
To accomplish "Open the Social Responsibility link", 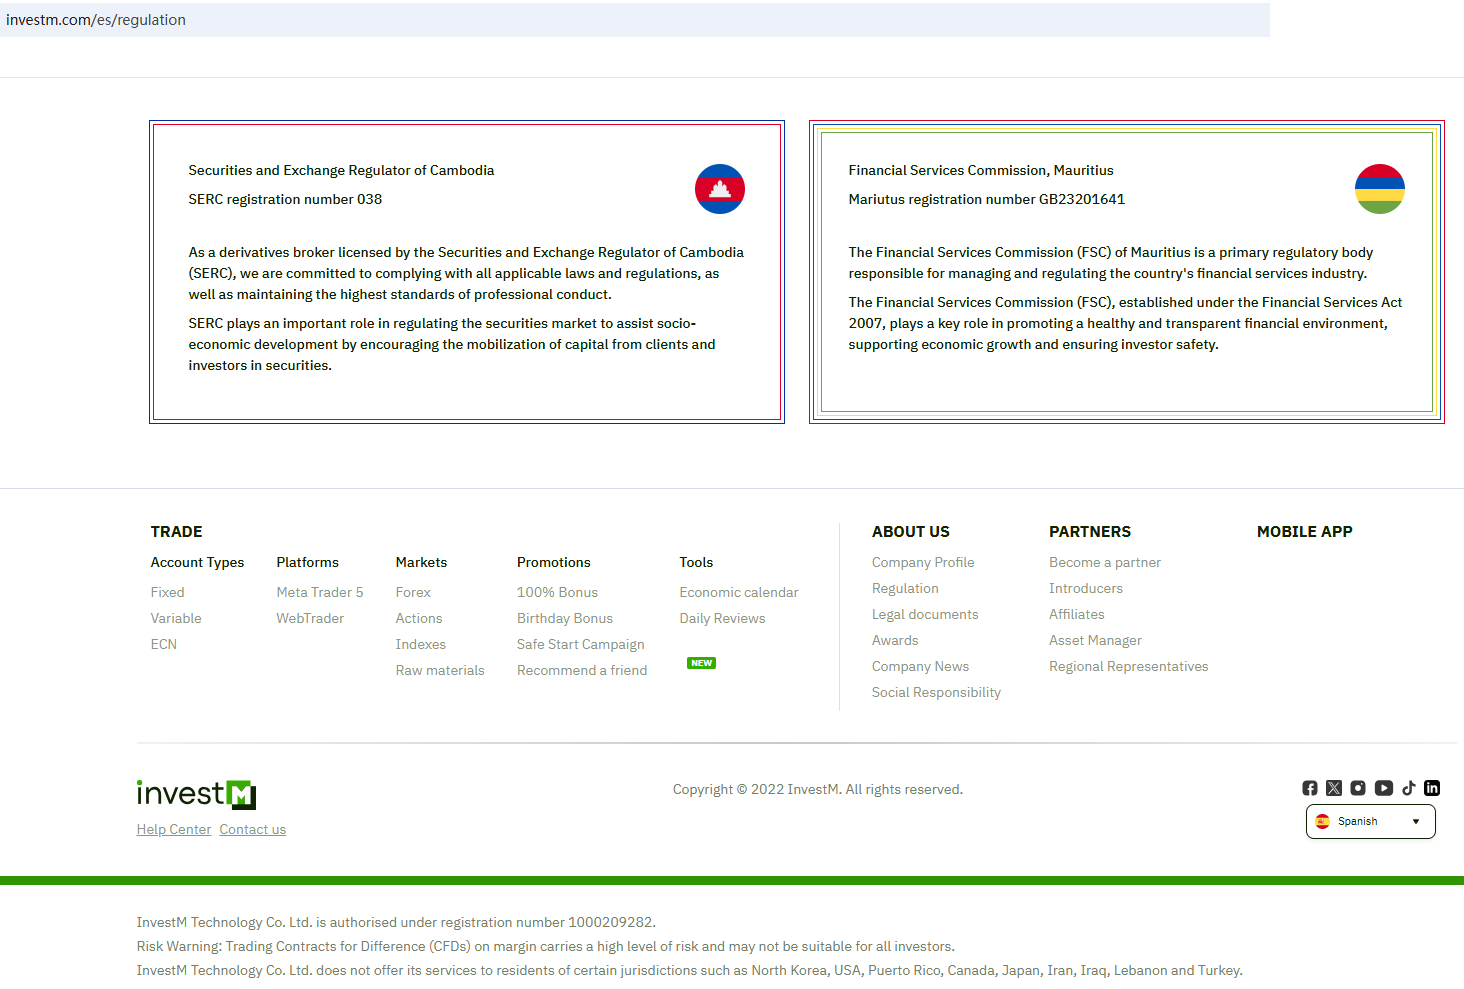I will [936, 692].
